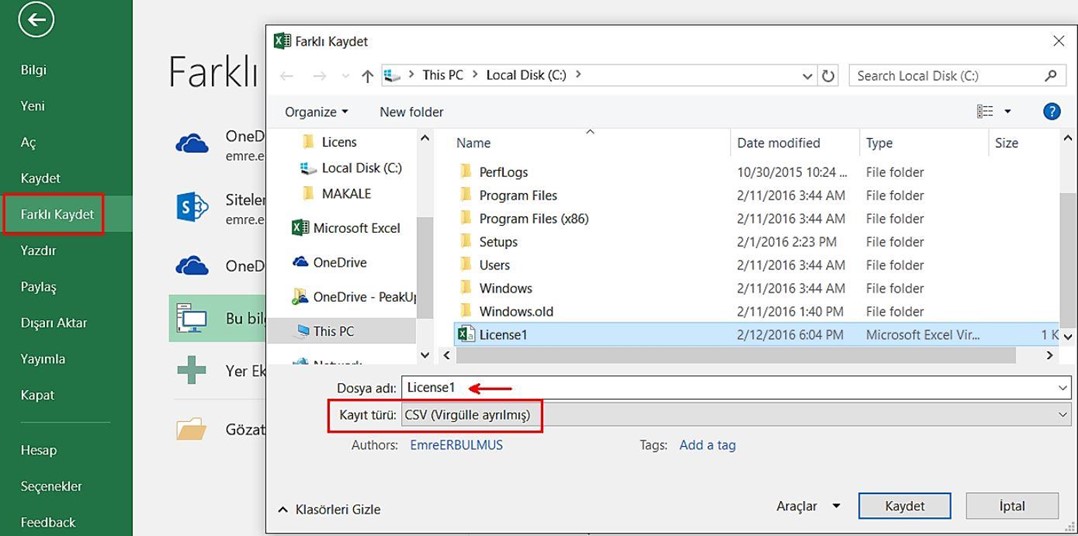
Task: Expand the view options dropdown arrow
Action: click(1008, 111)
